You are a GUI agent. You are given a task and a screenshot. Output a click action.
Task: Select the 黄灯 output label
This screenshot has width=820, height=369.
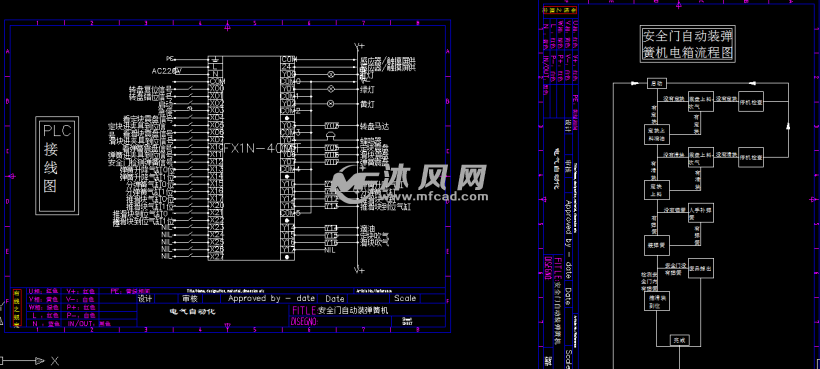367,105
